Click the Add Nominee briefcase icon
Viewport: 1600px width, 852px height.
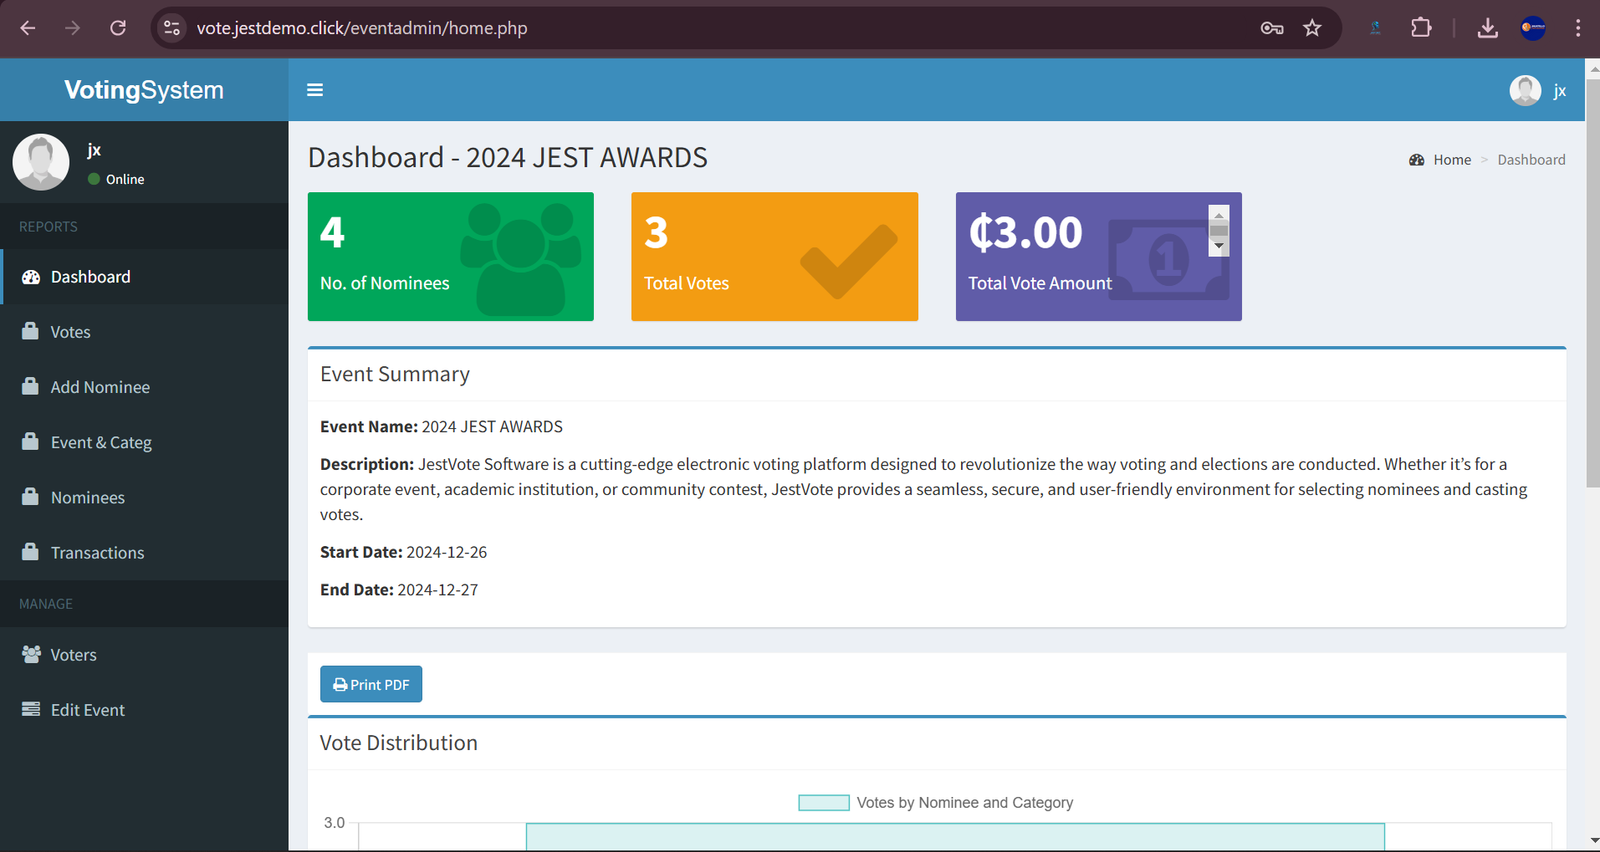[31, 386]
